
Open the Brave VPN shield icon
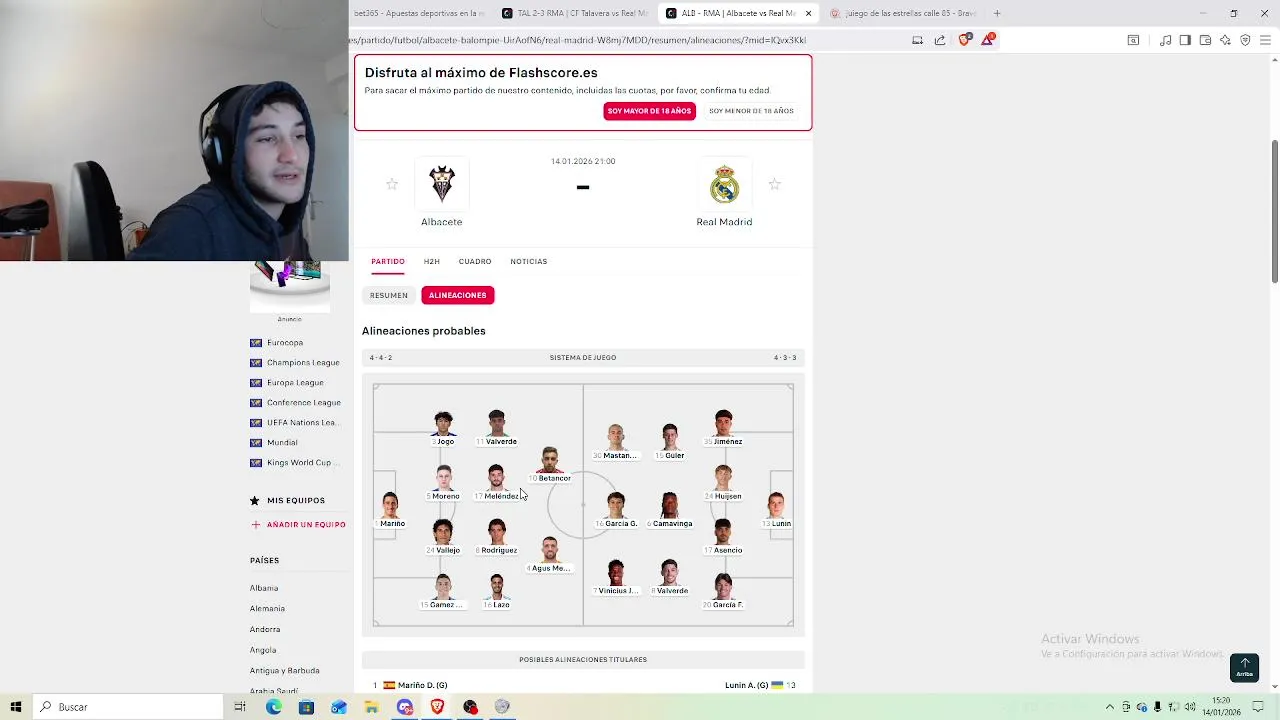[1245, 40]
